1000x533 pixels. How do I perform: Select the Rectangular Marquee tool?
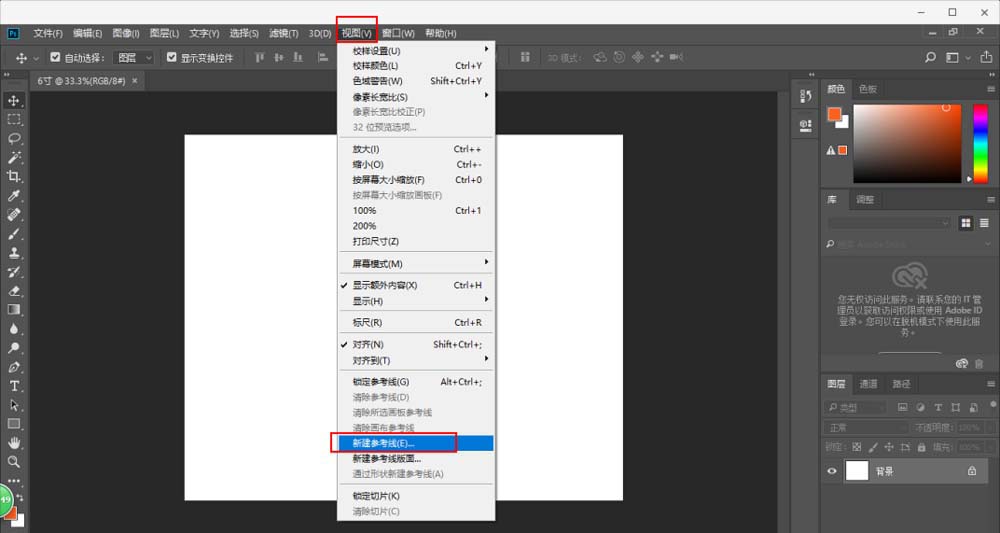tap(14, 119)
